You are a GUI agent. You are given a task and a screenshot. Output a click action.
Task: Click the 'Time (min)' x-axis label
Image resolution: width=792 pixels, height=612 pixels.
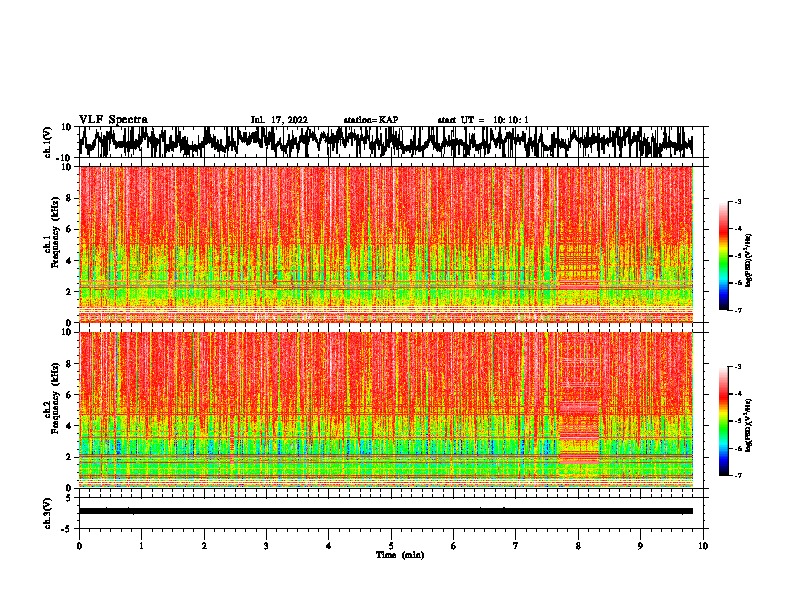pyautogui.click(x=400, y=555)
